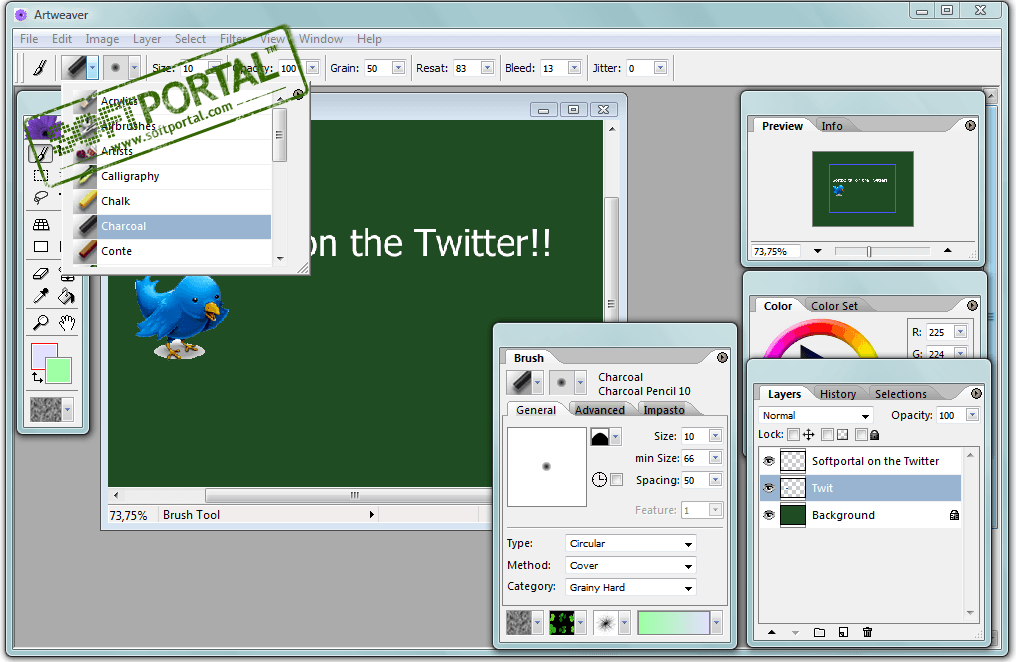Switch to the Info tab
This screenshot has height=662, width=1016.
(x=831, y=126)
